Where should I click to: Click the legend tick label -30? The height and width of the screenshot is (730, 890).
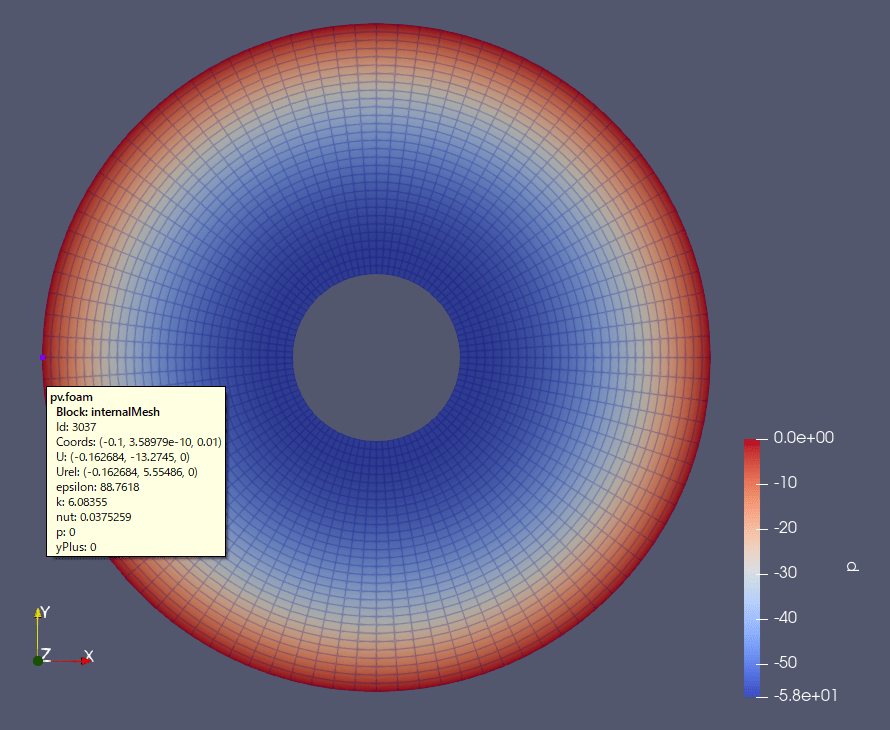pos(786,573)
